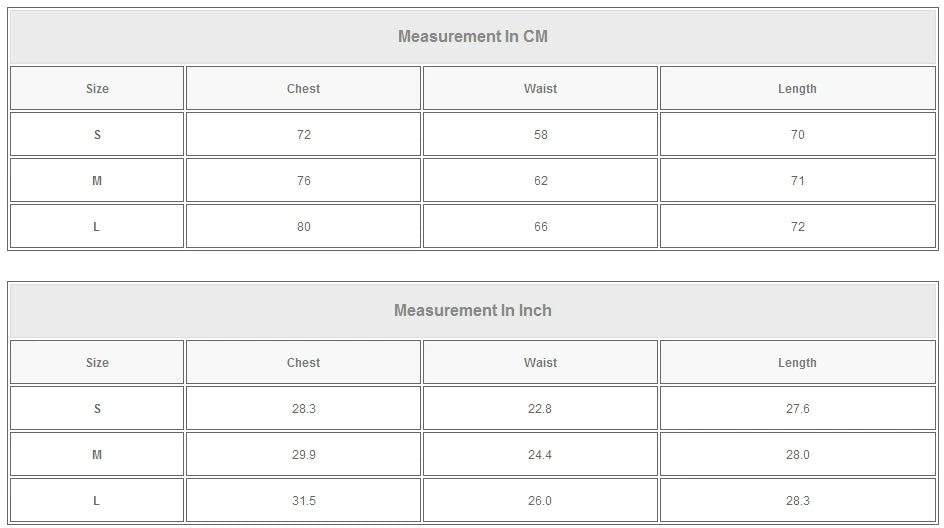Click the waist value 66 cell
This screenshot has width=944, height=528.
point(540,227)
